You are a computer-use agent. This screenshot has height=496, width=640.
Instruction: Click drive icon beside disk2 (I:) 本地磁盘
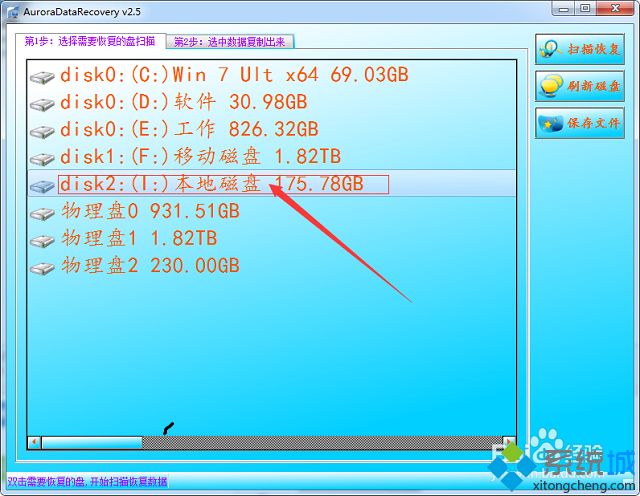[x=42, y=186]
